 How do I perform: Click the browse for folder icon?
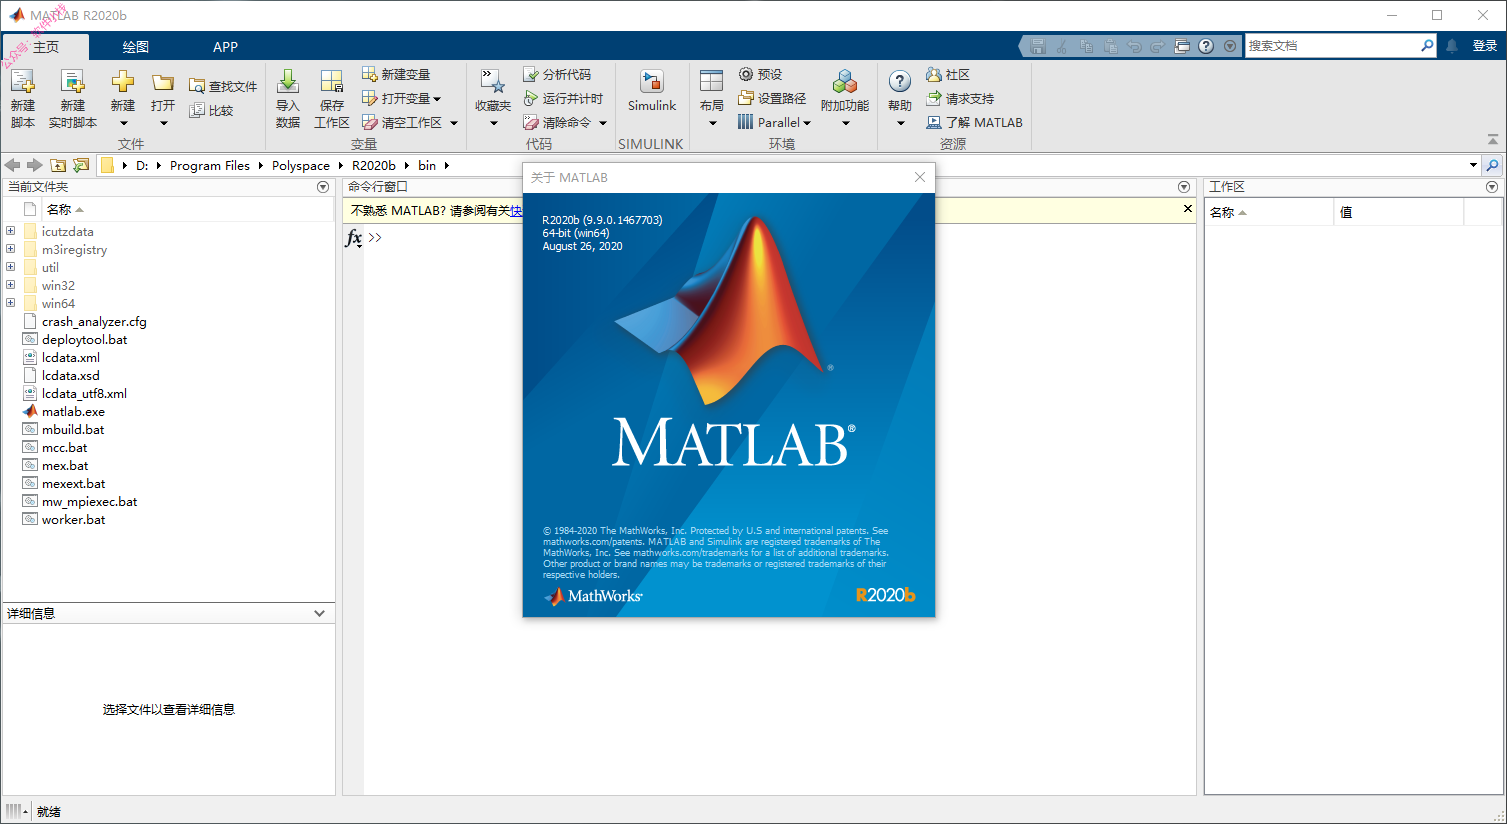(x=81, y=165)
